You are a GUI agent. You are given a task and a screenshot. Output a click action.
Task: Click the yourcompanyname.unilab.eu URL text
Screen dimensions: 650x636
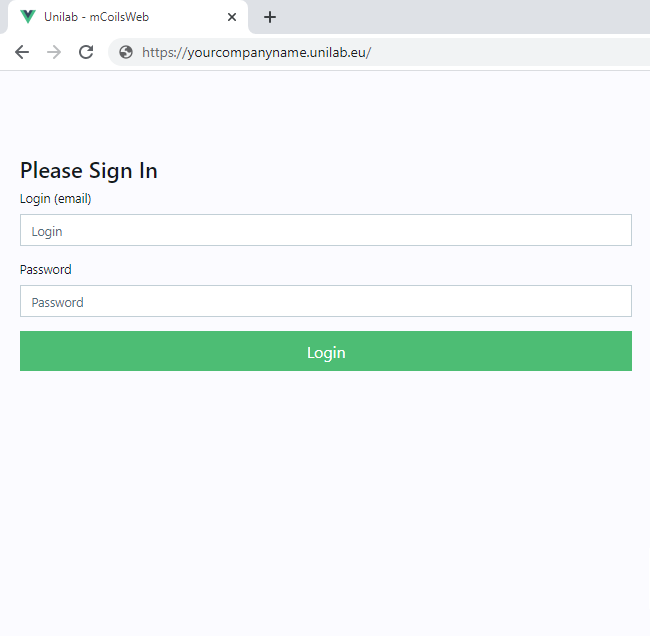(278, 52)
